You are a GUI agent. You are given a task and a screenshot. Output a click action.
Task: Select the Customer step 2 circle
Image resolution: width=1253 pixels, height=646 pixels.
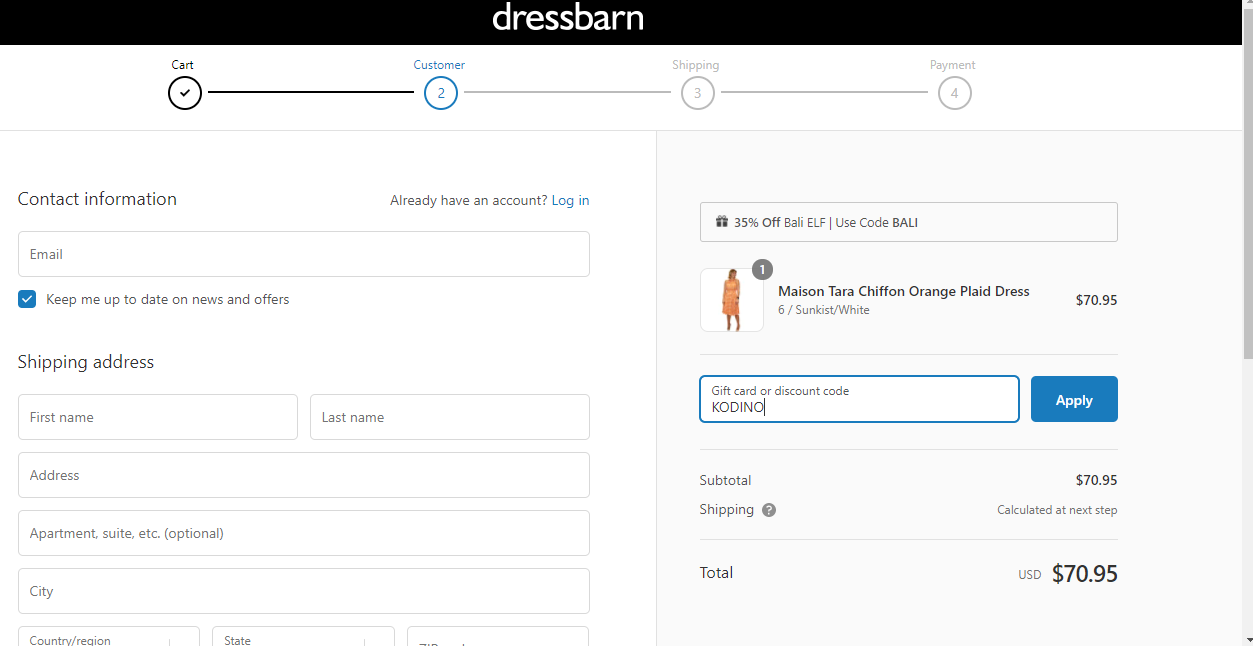click(x=441, y=93)
